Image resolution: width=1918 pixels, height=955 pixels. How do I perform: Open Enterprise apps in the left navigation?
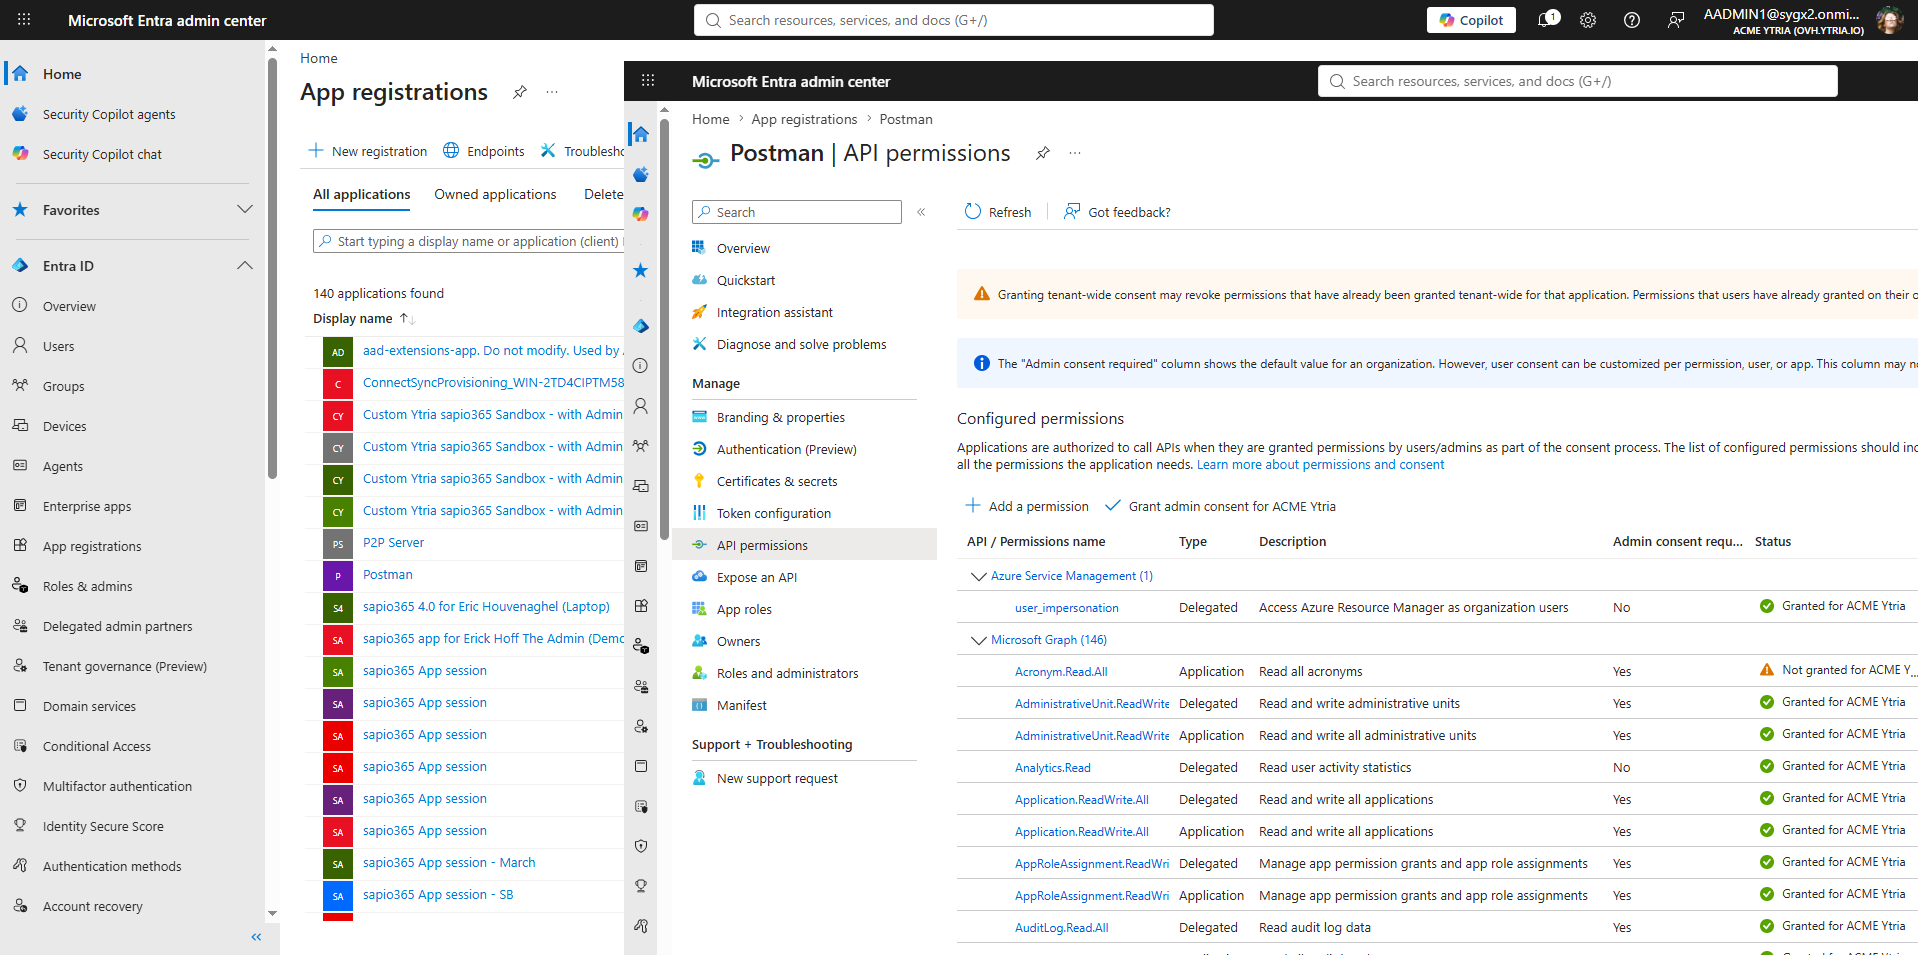(x=87, y=507)
